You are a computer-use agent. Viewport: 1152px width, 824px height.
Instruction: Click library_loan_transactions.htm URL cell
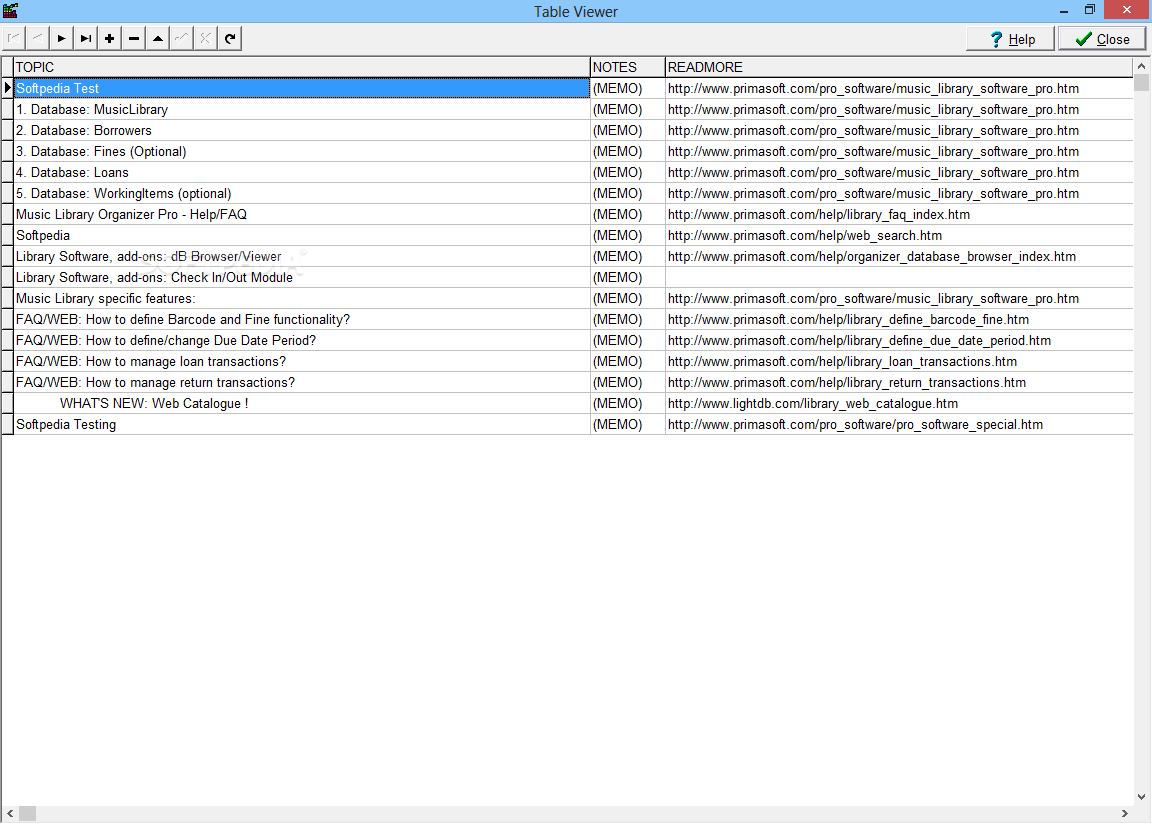(x=899, y=361)
